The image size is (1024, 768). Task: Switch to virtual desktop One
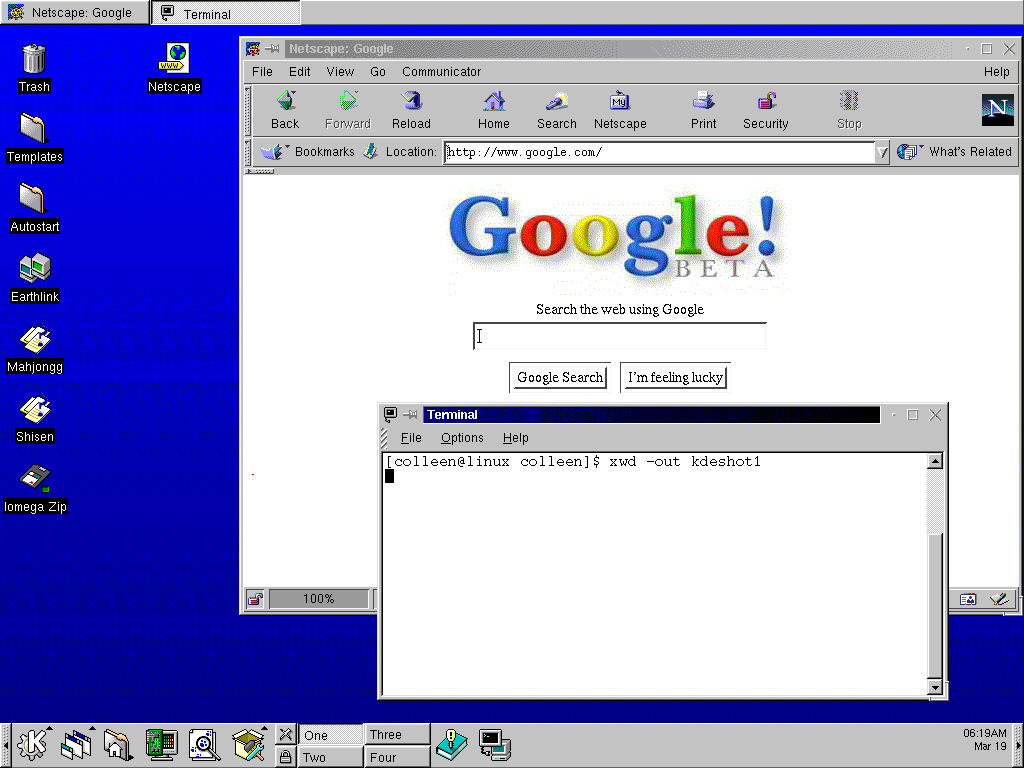330,735
